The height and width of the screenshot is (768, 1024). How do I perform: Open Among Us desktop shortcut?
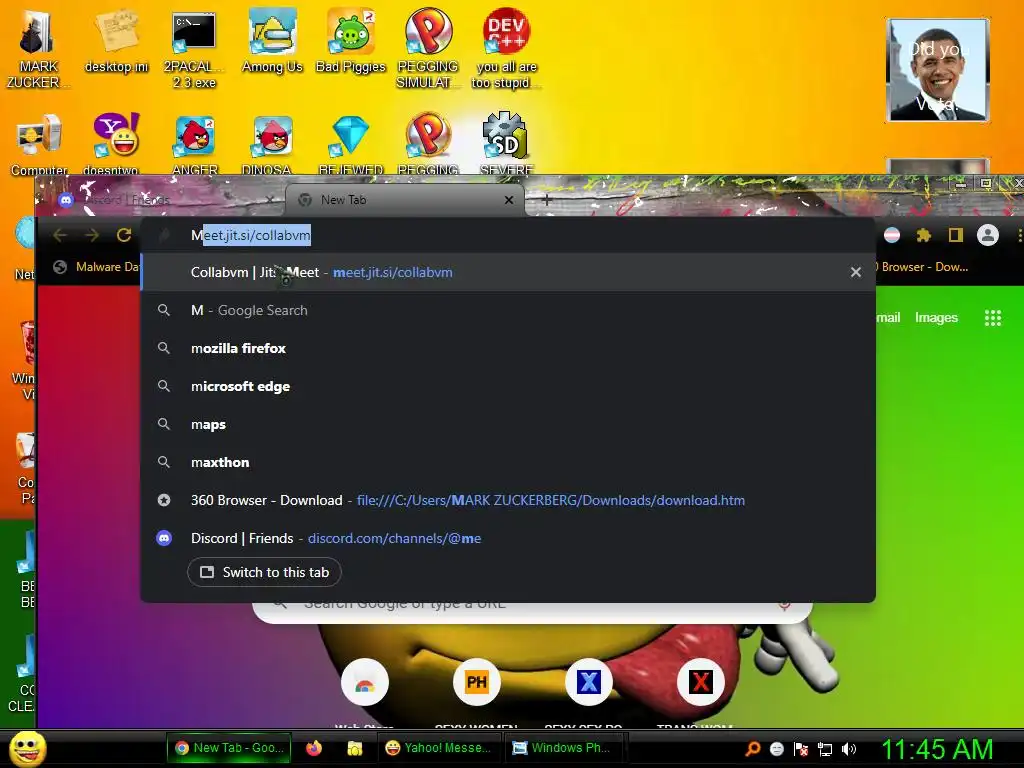click(x=272, y=42)
